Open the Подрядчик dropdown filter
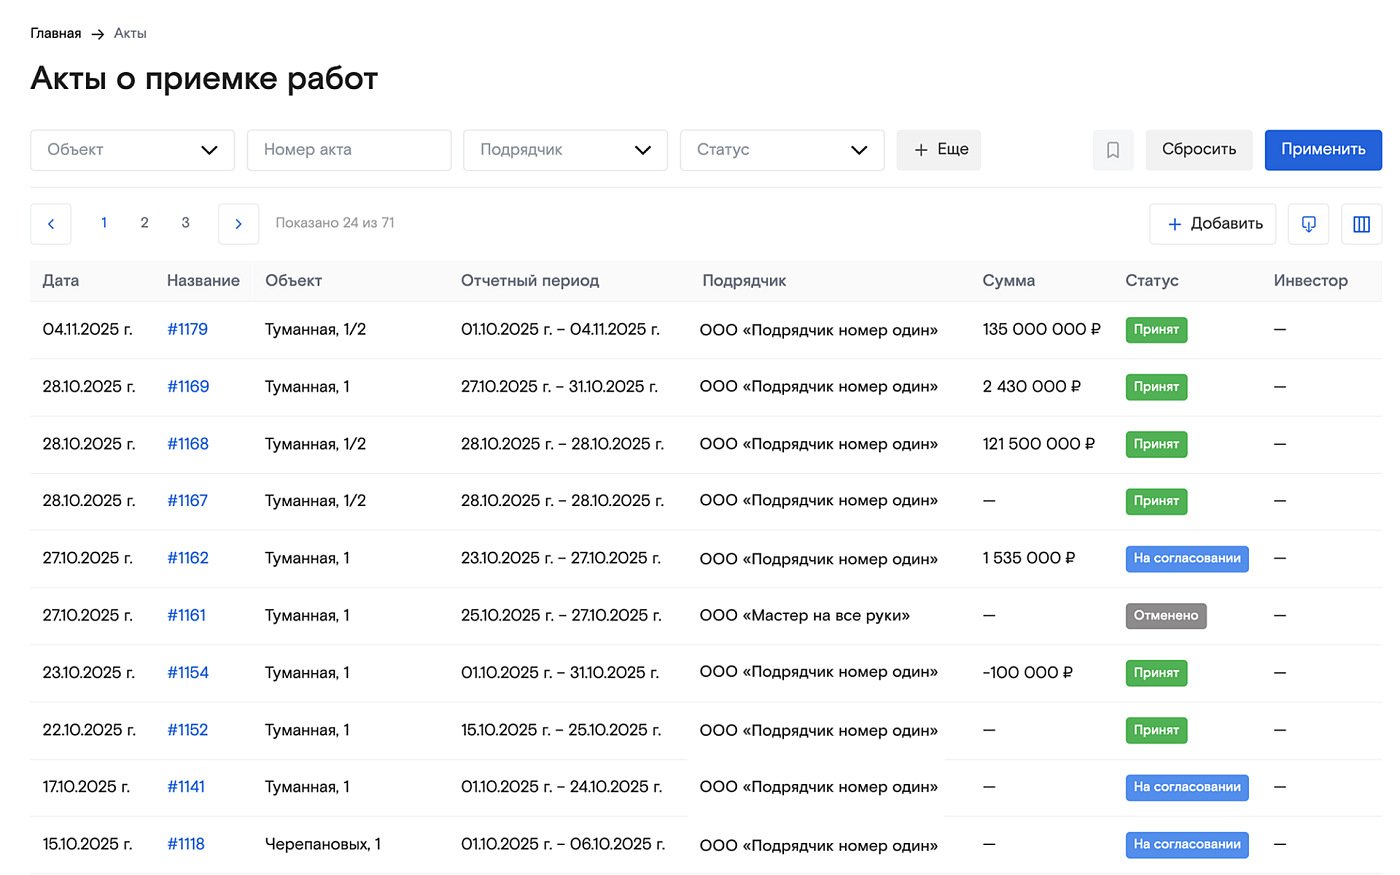This screenshot has height=875, width=1400. pos(565,150)
